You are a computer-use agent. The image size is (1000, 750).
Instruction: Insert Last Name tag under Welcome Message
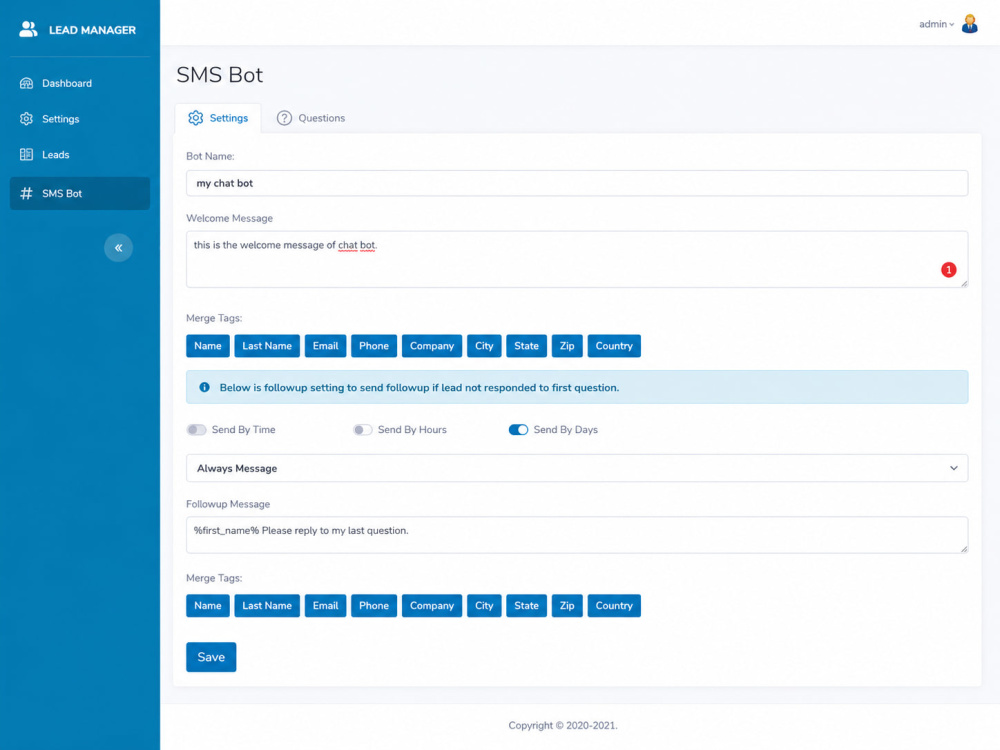click(x=267, y=346)
